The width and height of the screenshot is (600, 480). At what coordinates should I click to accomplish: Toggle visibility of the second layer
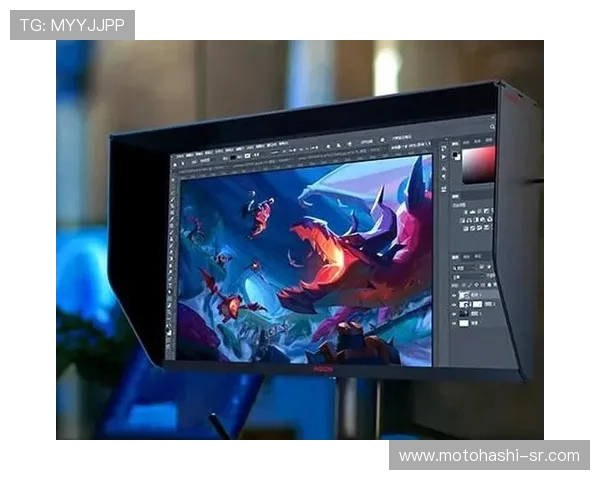(x=455, y=303)
